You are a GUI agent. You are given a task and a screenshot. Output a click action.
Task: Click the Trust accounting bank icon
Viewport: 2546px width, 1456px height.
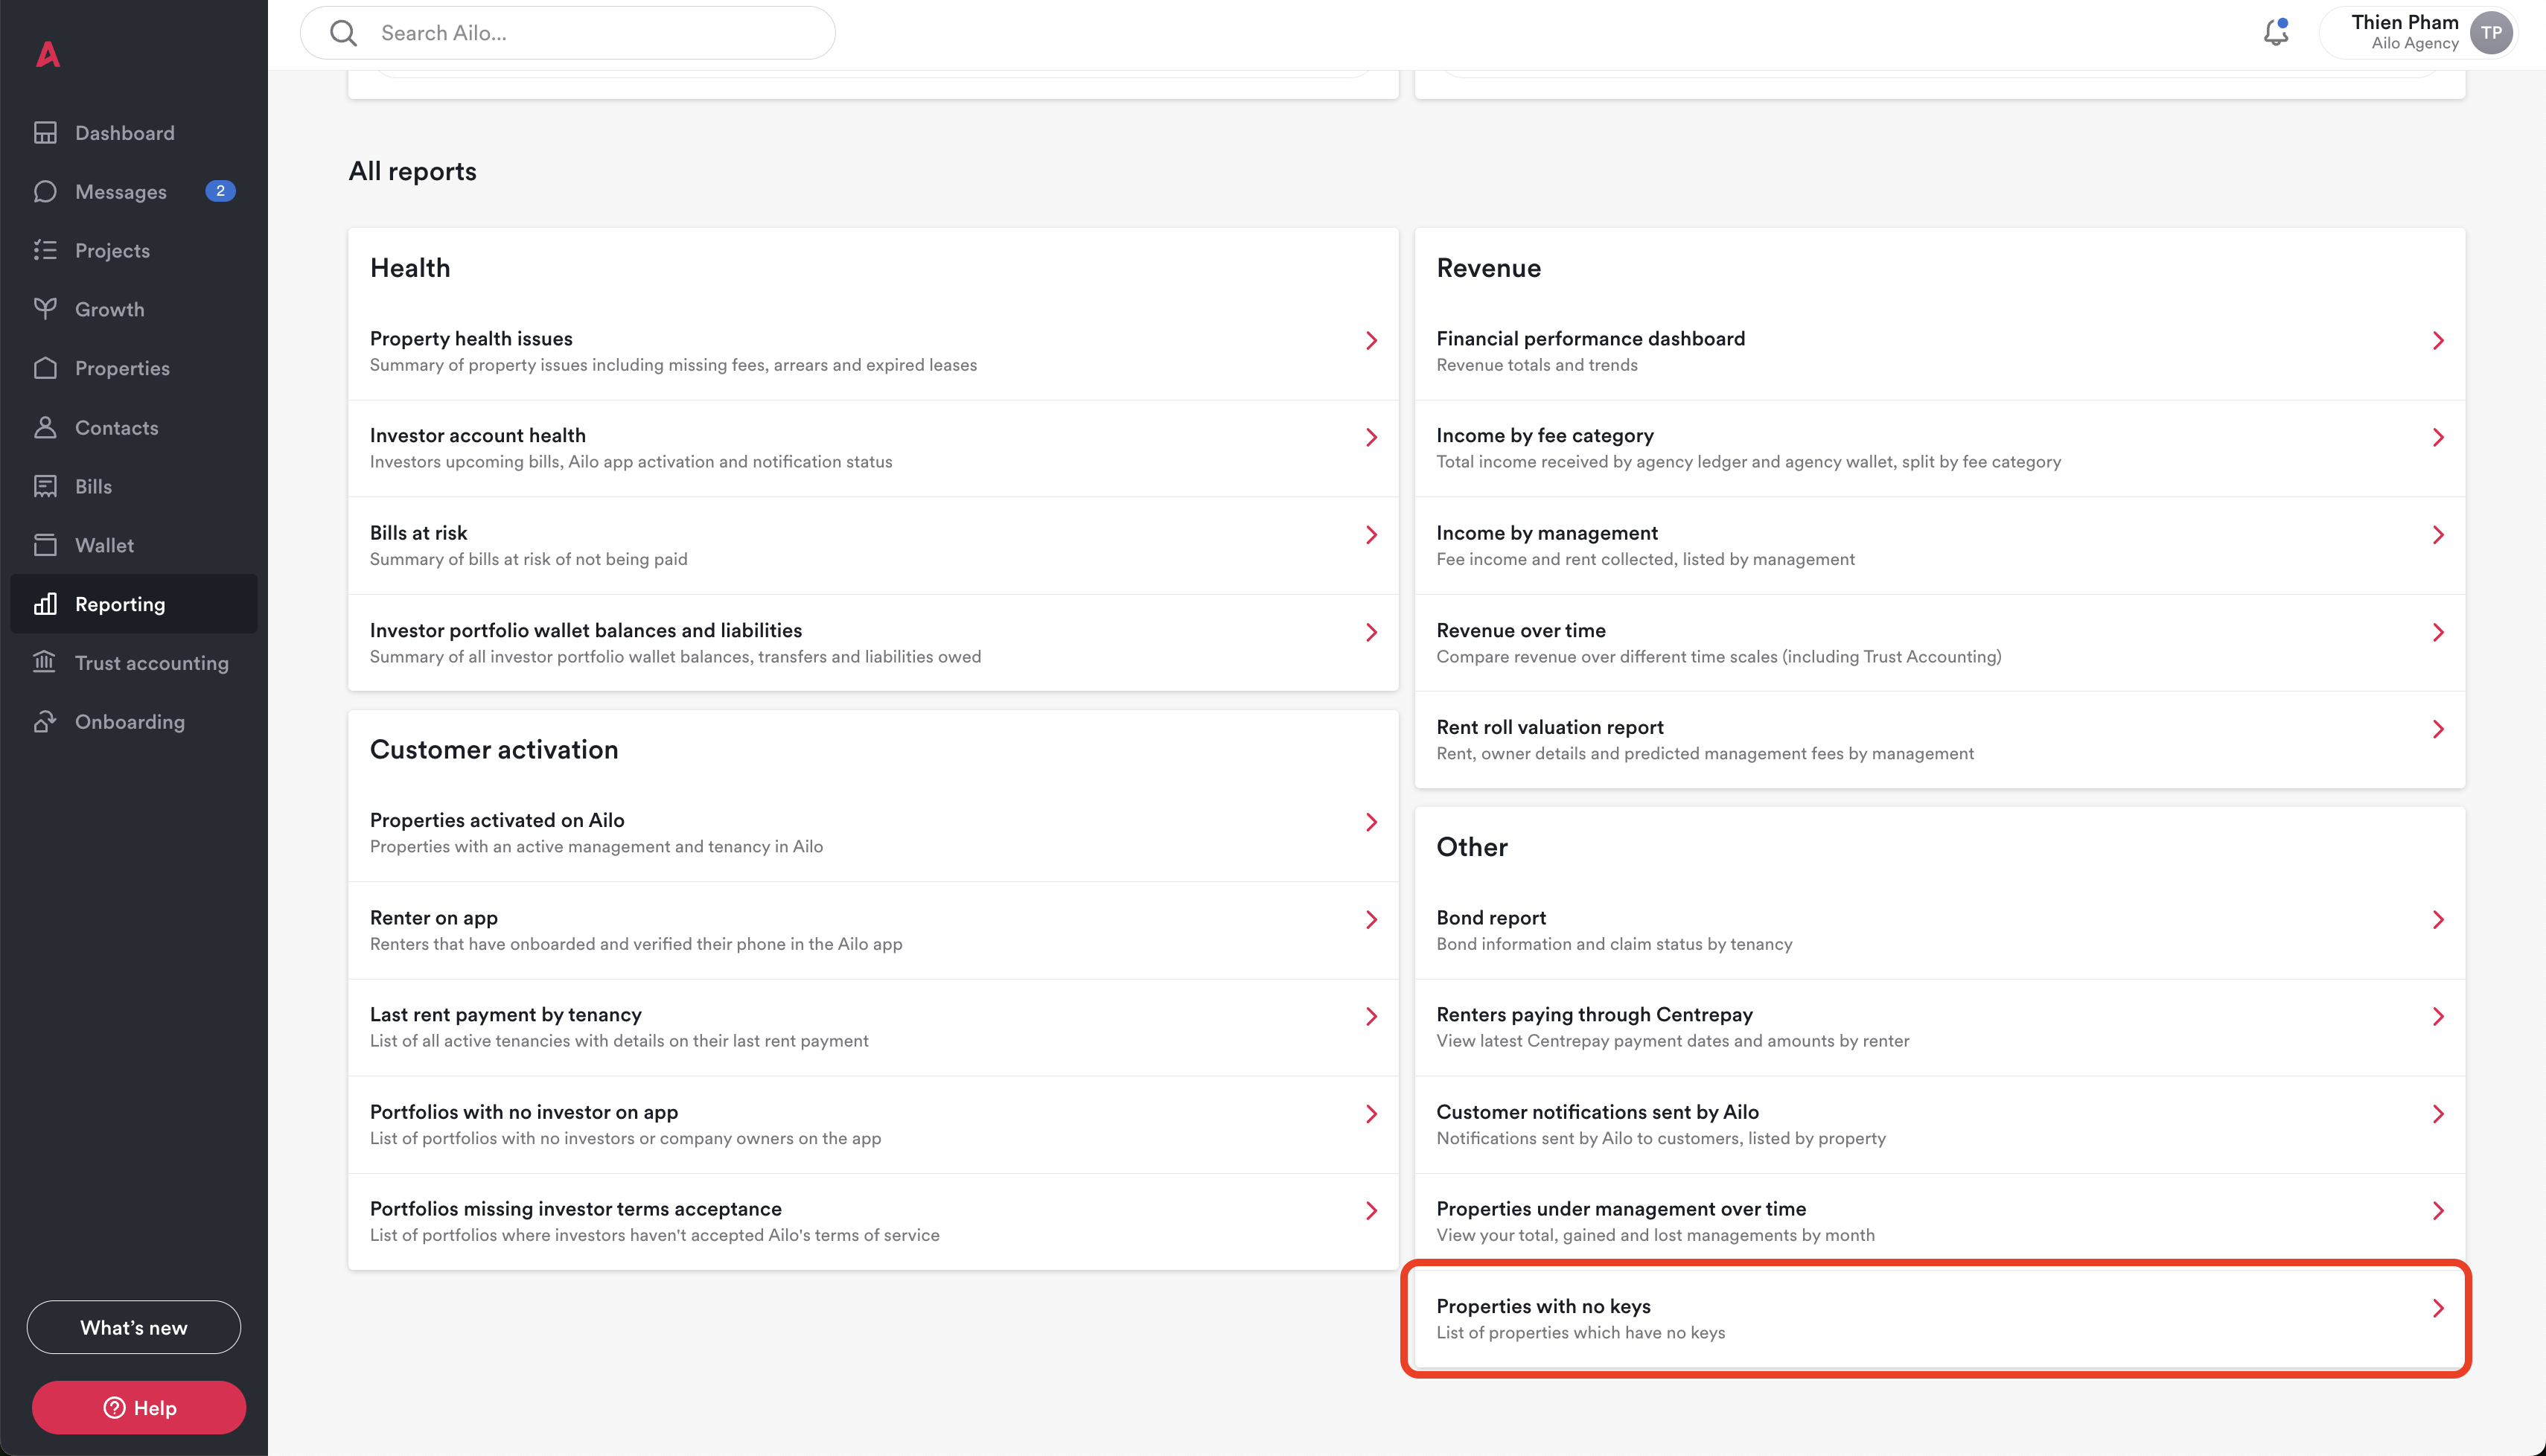tap(45, 662)
